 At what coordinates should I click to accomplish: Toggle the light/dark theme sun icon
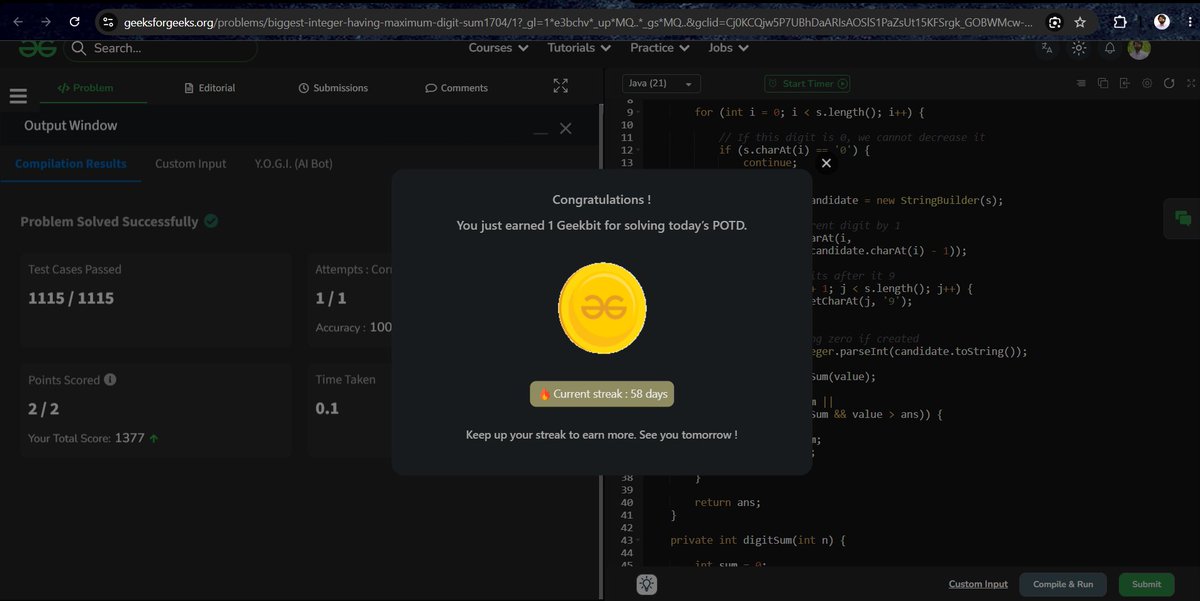click(1078, 48)
